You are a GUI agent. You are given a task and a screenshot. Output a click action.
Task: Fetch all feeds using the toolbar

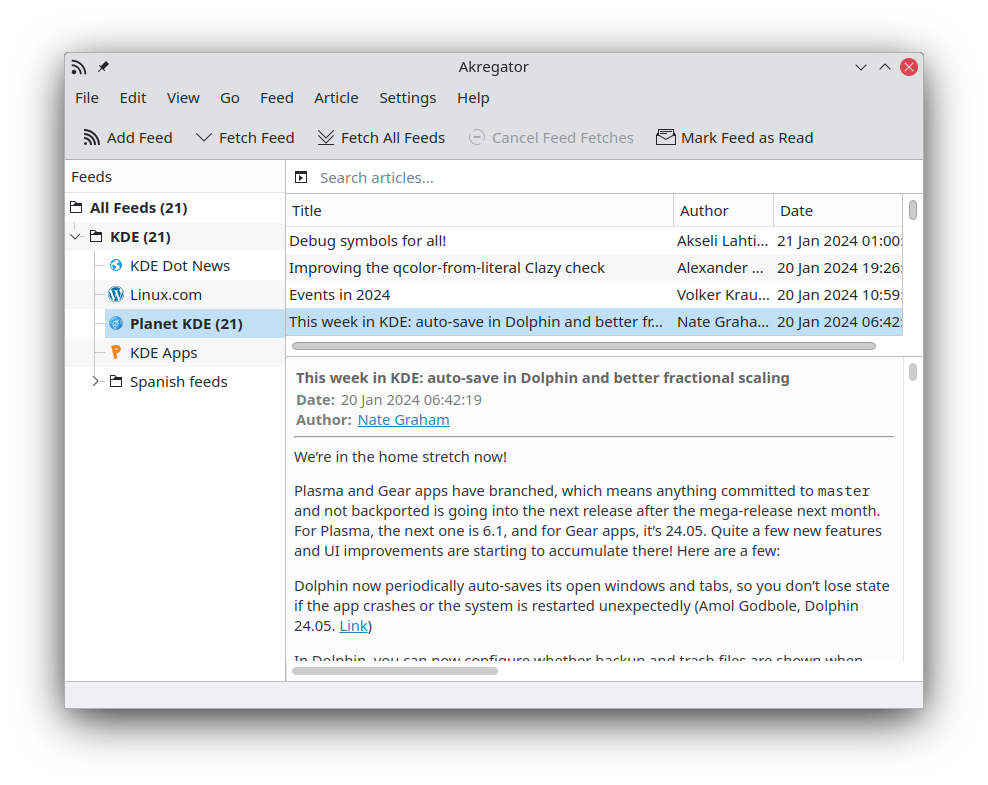click(381, 138)
